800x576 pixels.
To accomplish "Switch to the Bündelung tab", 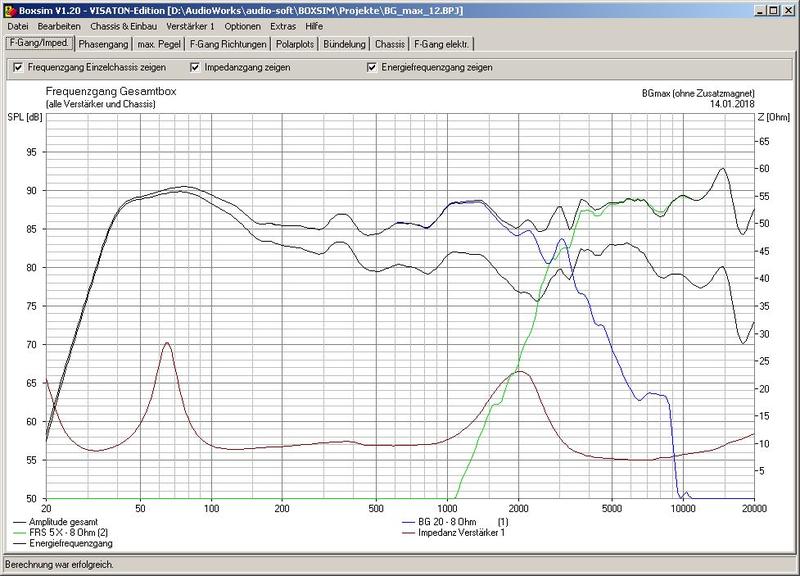I will 344,44.
